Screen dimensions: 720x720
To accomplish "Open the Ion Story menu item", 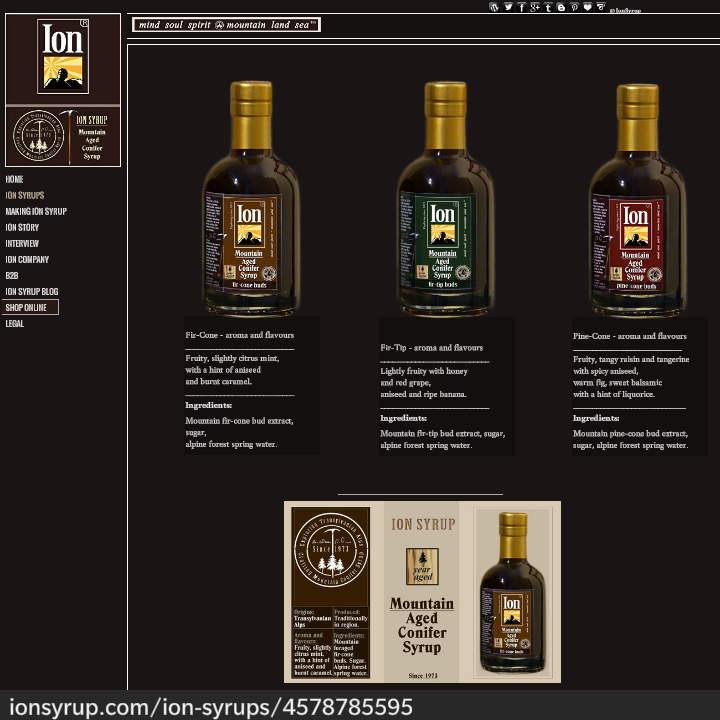I will point(22,227).
